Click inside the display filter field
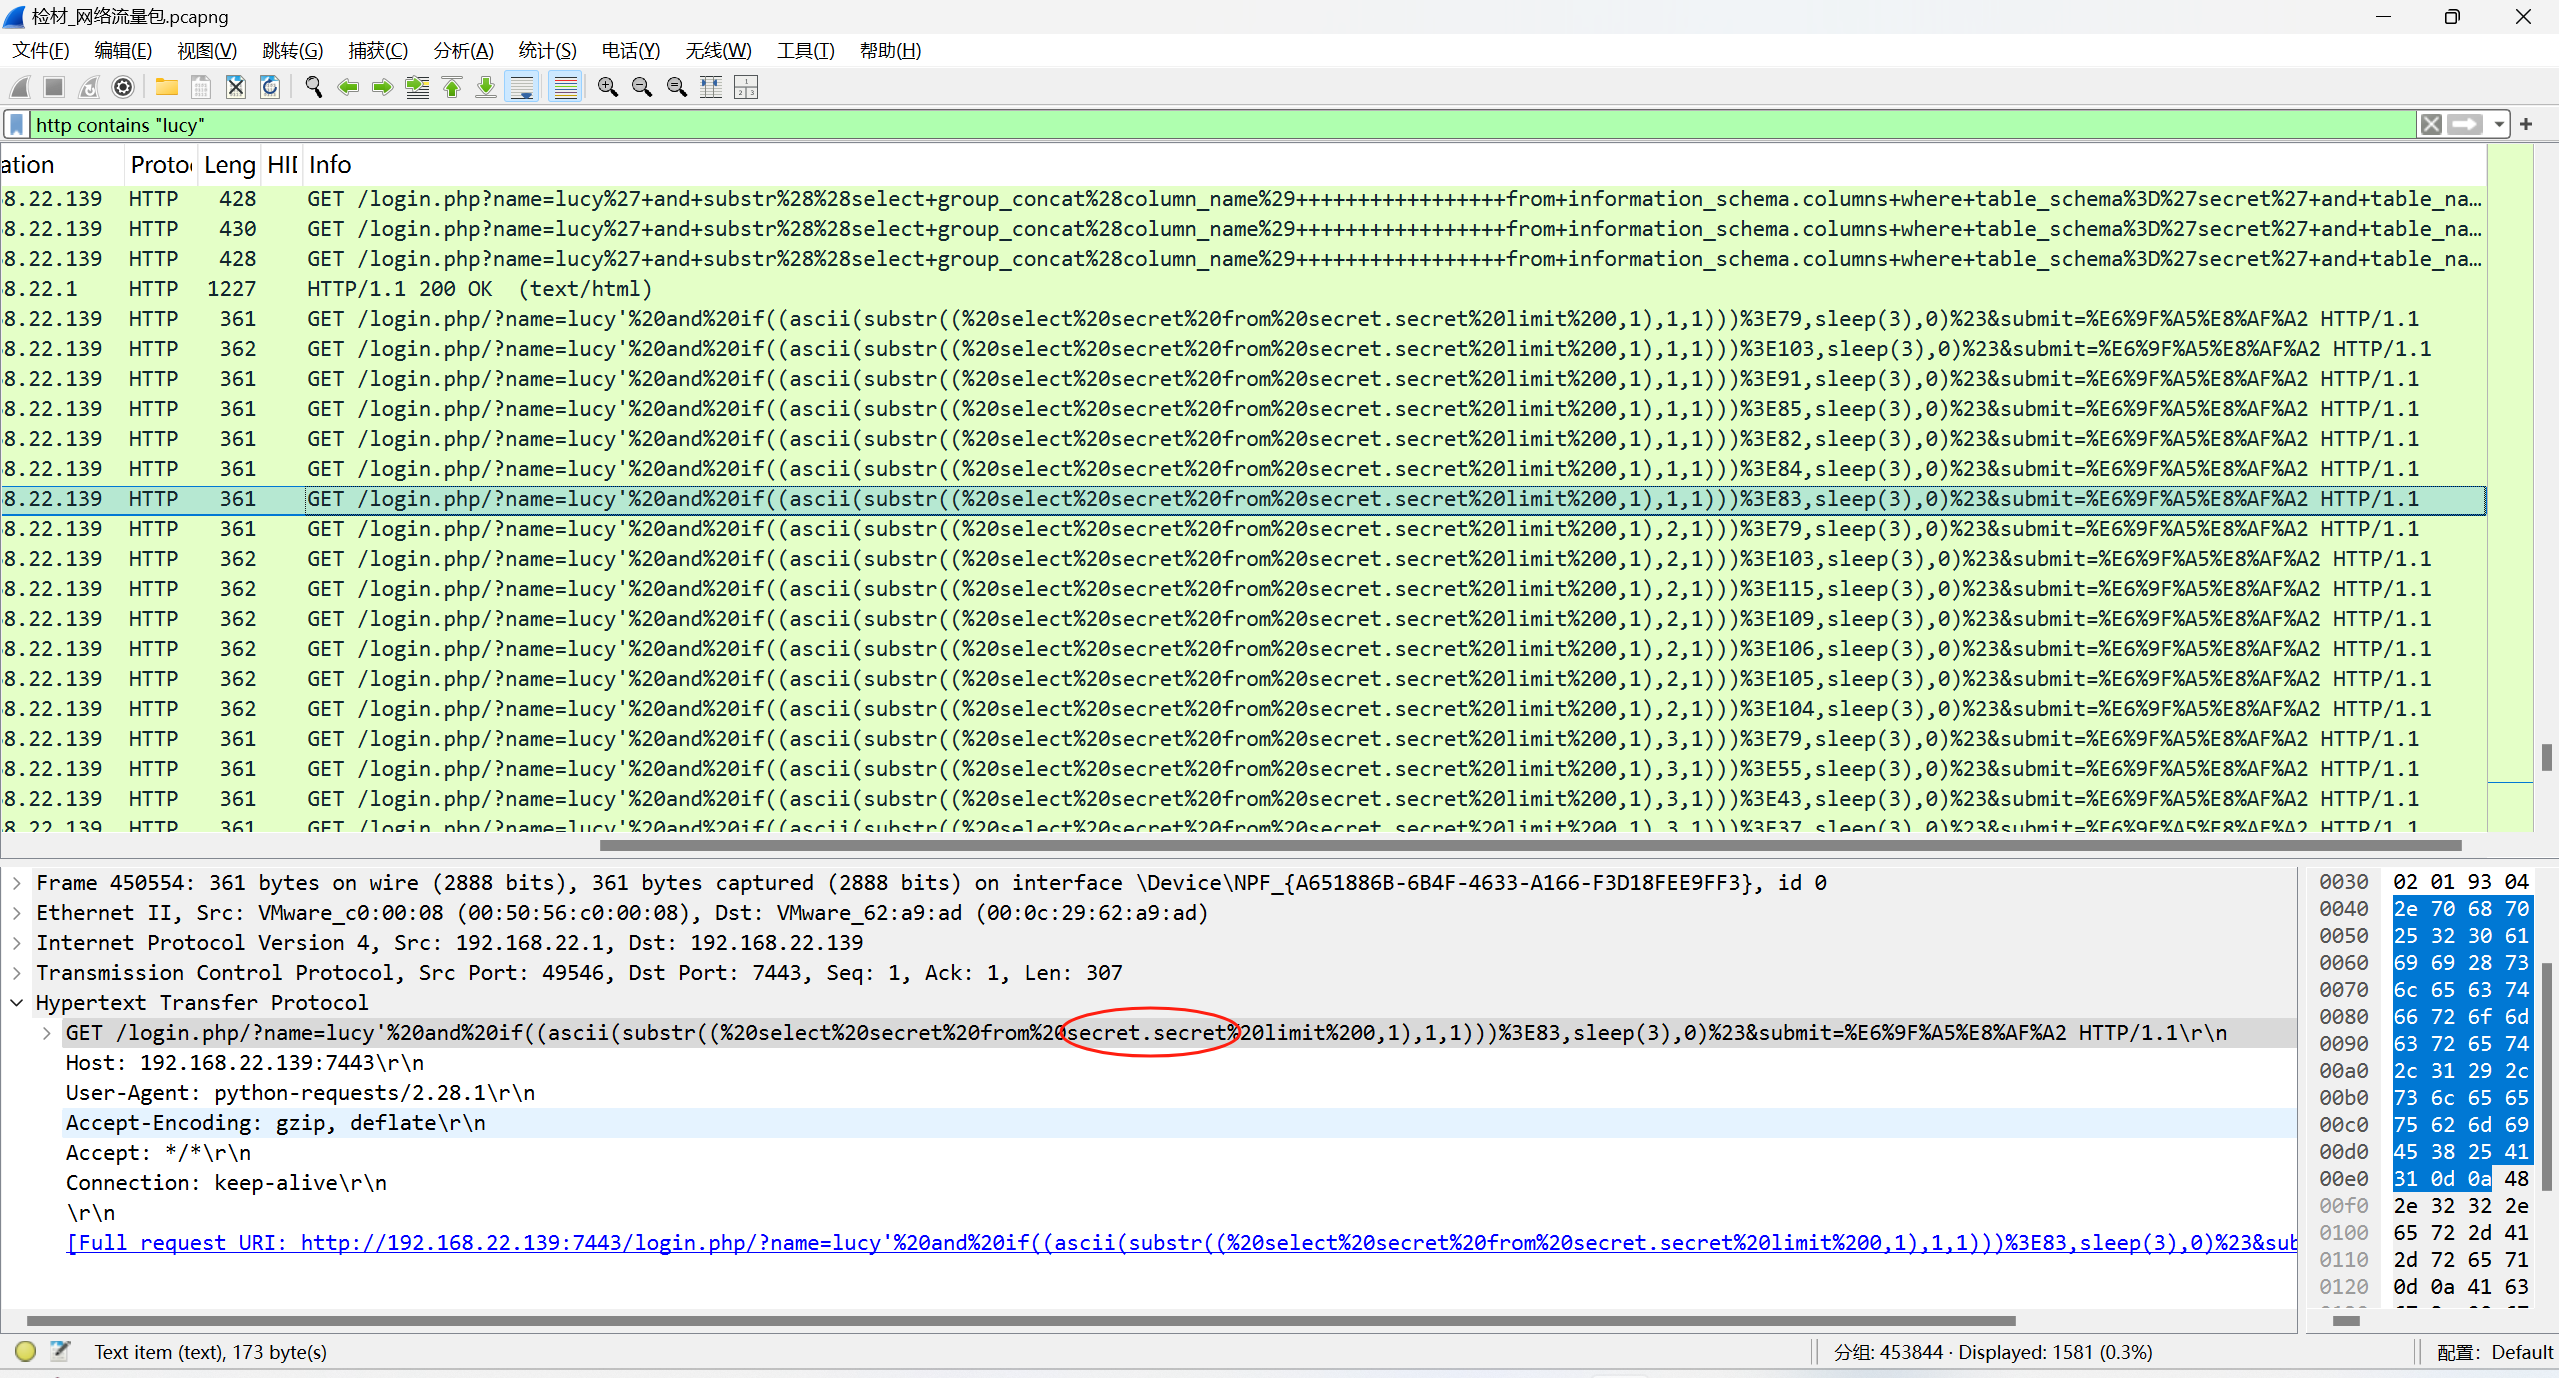 point(1200,125)
